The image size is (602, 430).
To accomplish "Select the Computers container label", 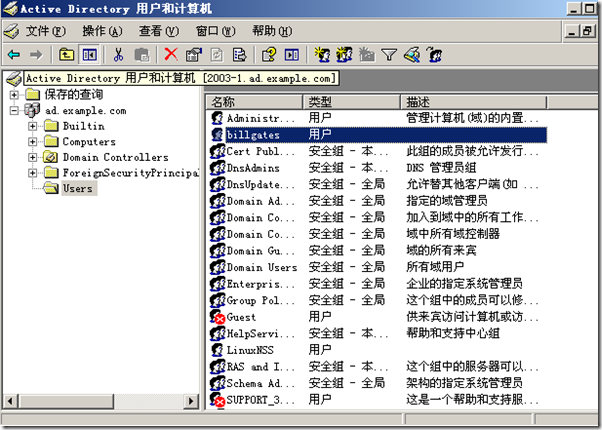I will point(89,142).
